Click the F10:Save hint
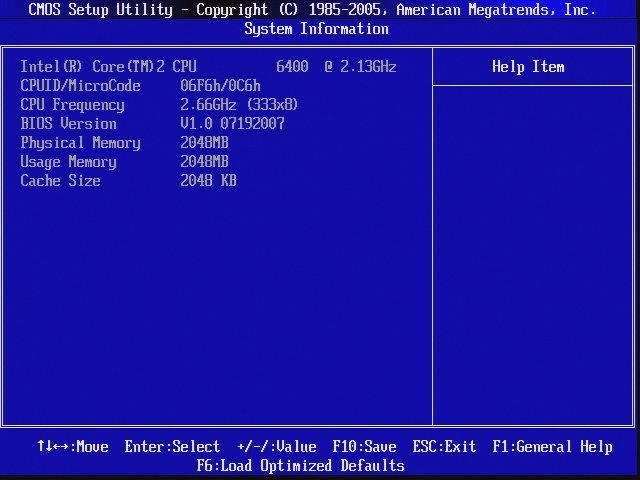 point(364,447)
